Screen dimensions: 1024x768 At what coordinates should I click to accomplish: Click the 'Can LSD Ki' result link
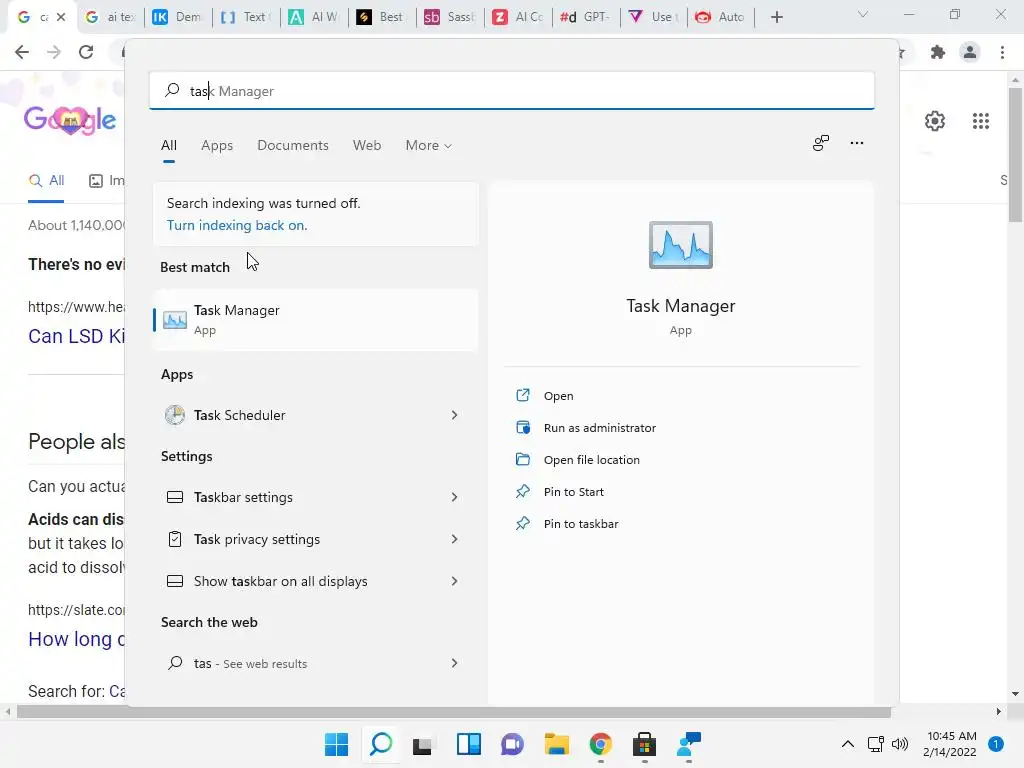click(76, 336)
